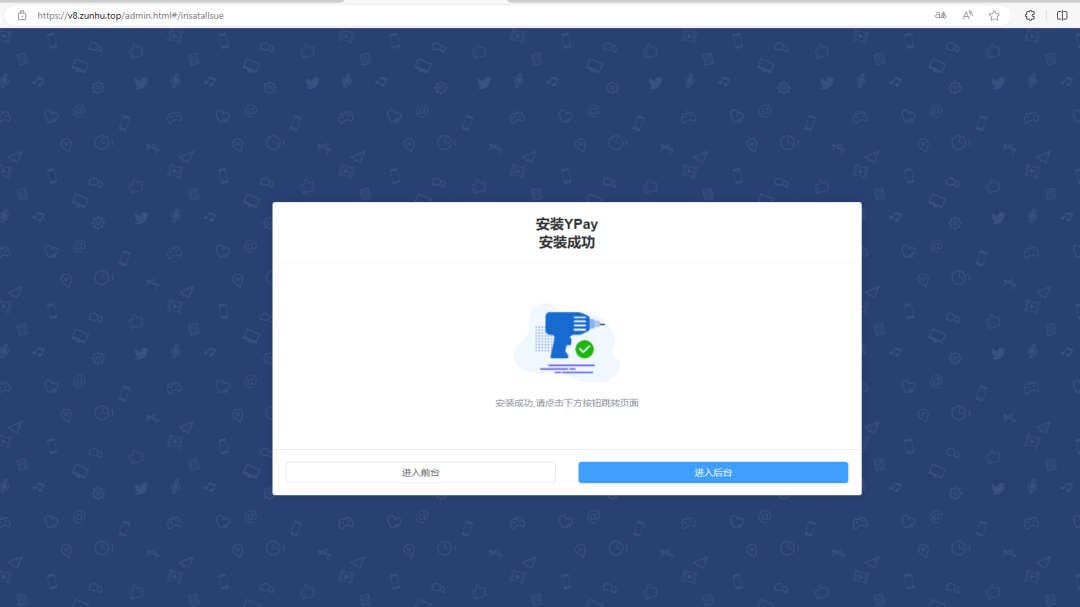Click the 进入后台 blue button
This screenshot has height=607, width=1080.
713,472
